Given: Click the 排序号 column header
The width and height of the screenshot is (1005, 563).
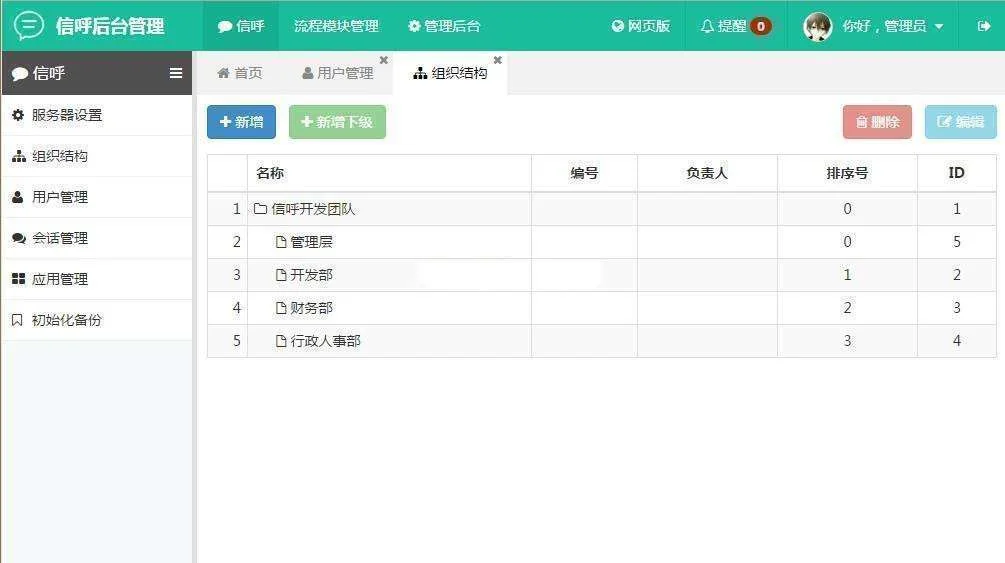Looking at the screenshot, I should tap(847, 173).
